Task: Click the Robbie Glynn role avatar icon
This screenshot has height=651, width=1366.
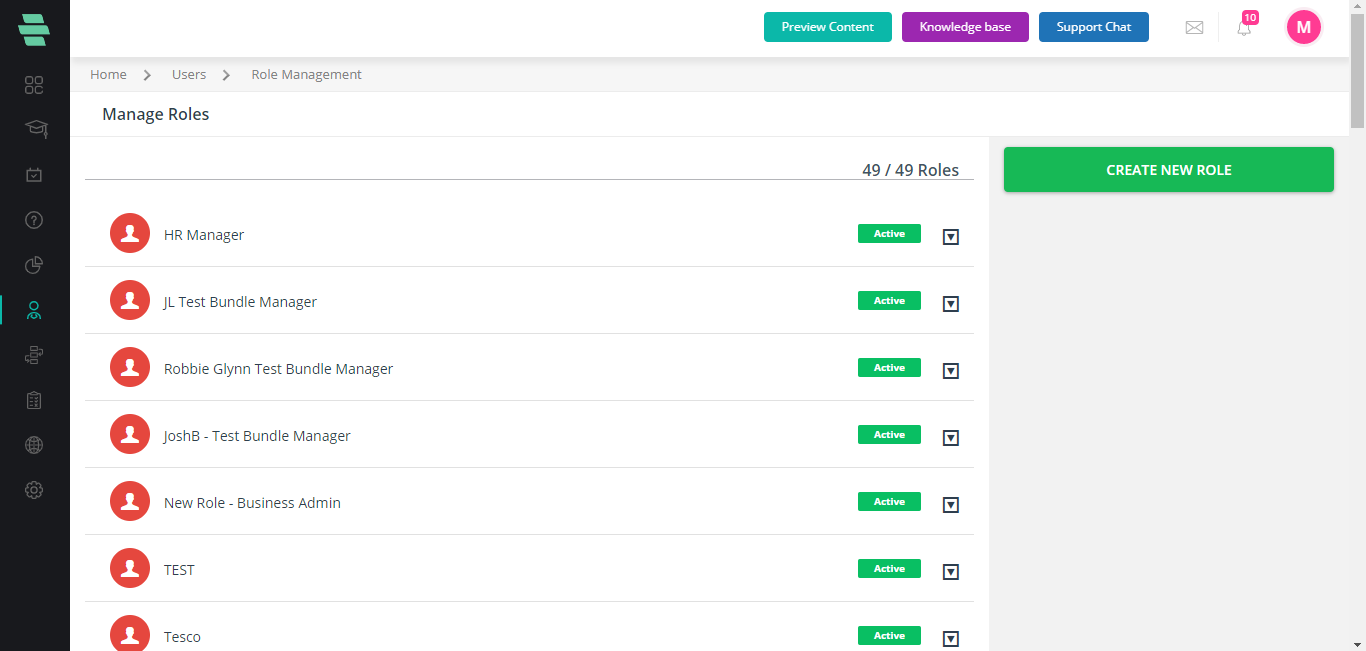Action: click(130, 367)
